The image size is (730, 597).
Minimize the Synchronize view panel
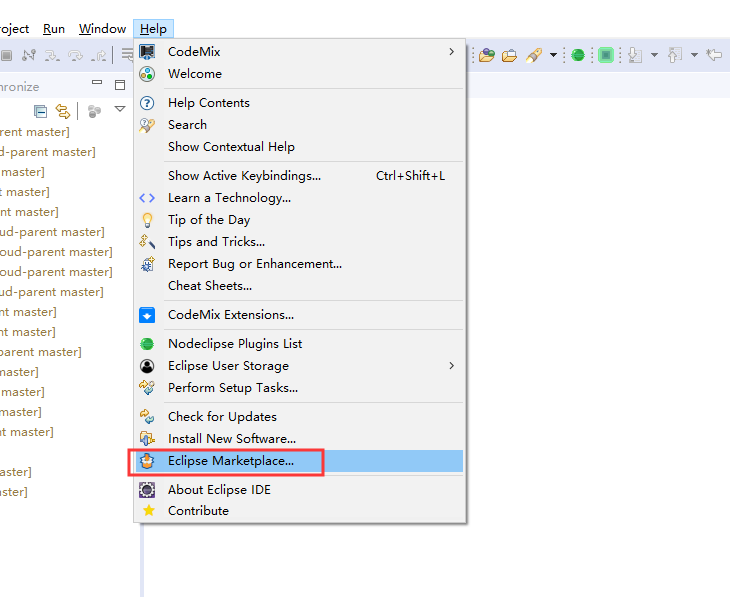(97, 82)
